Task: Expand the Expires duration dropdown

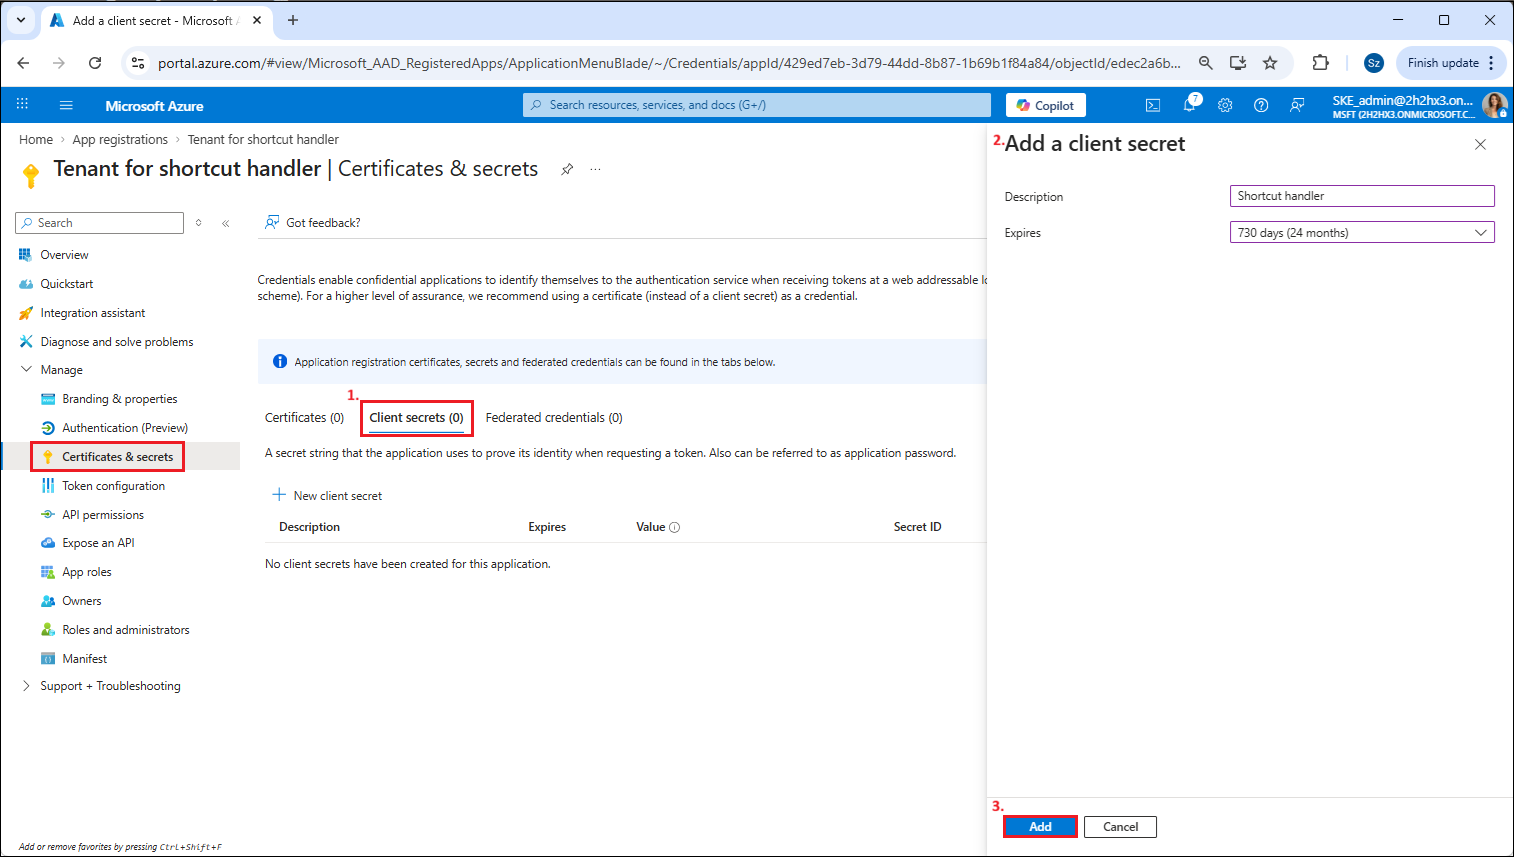Action: (1361, 232)
